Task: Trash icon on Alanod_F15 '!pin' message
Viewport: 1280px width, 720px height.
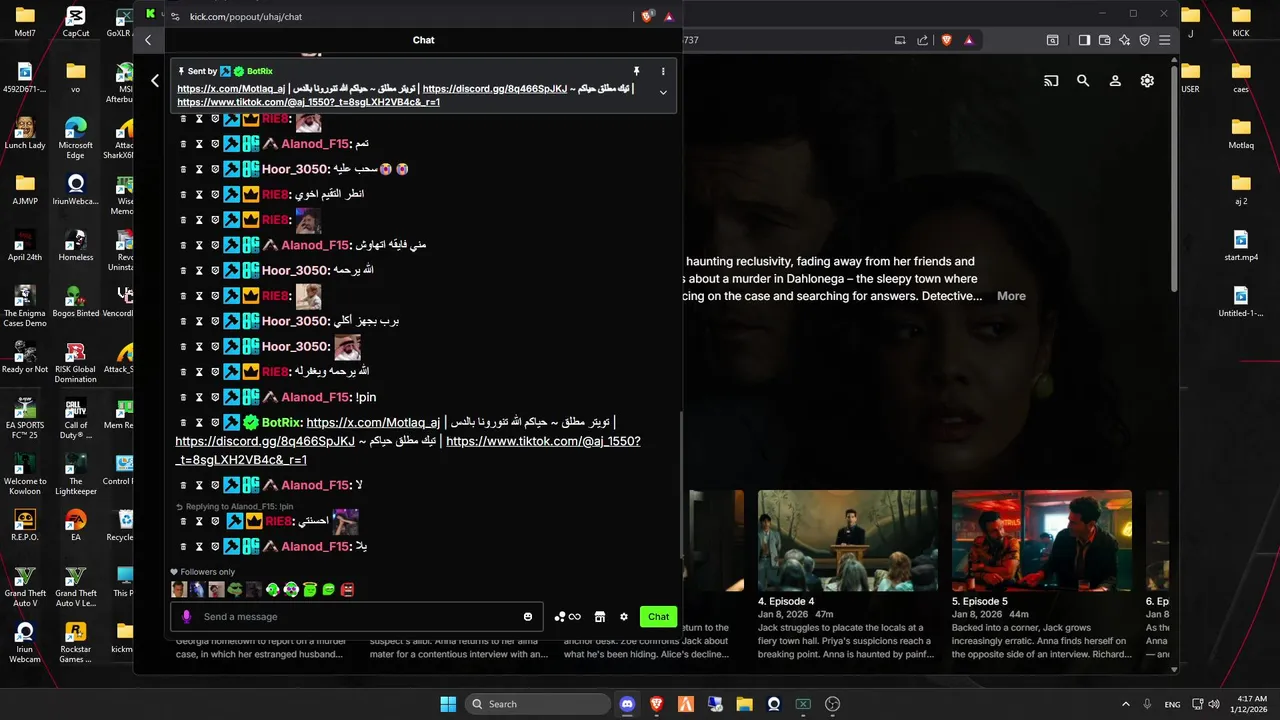Action: click(183, 397)
